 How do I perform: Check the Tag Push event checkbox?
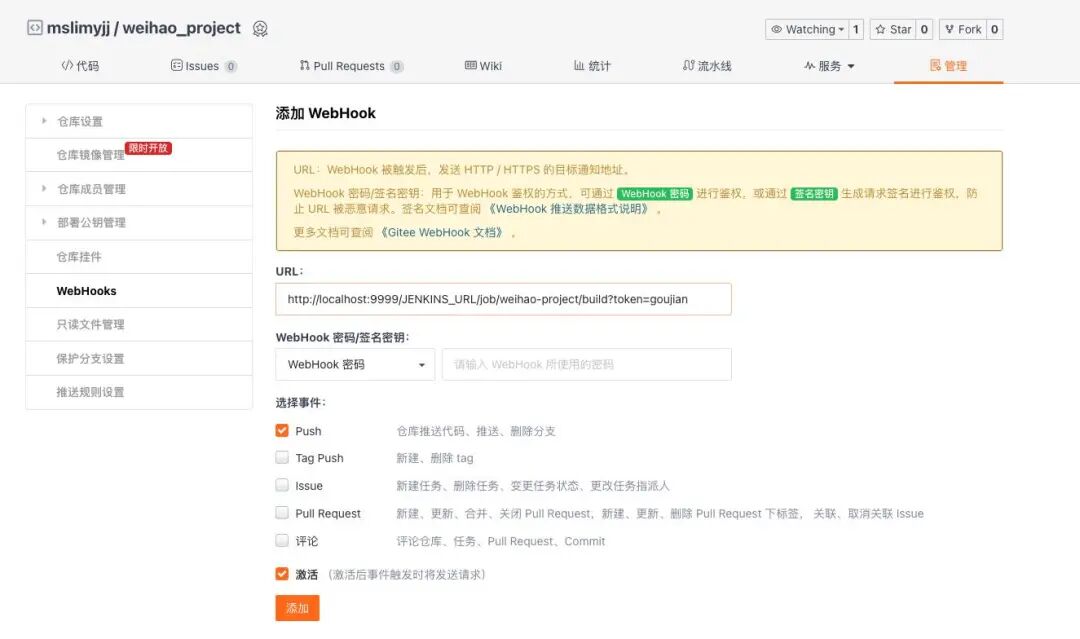282,457
